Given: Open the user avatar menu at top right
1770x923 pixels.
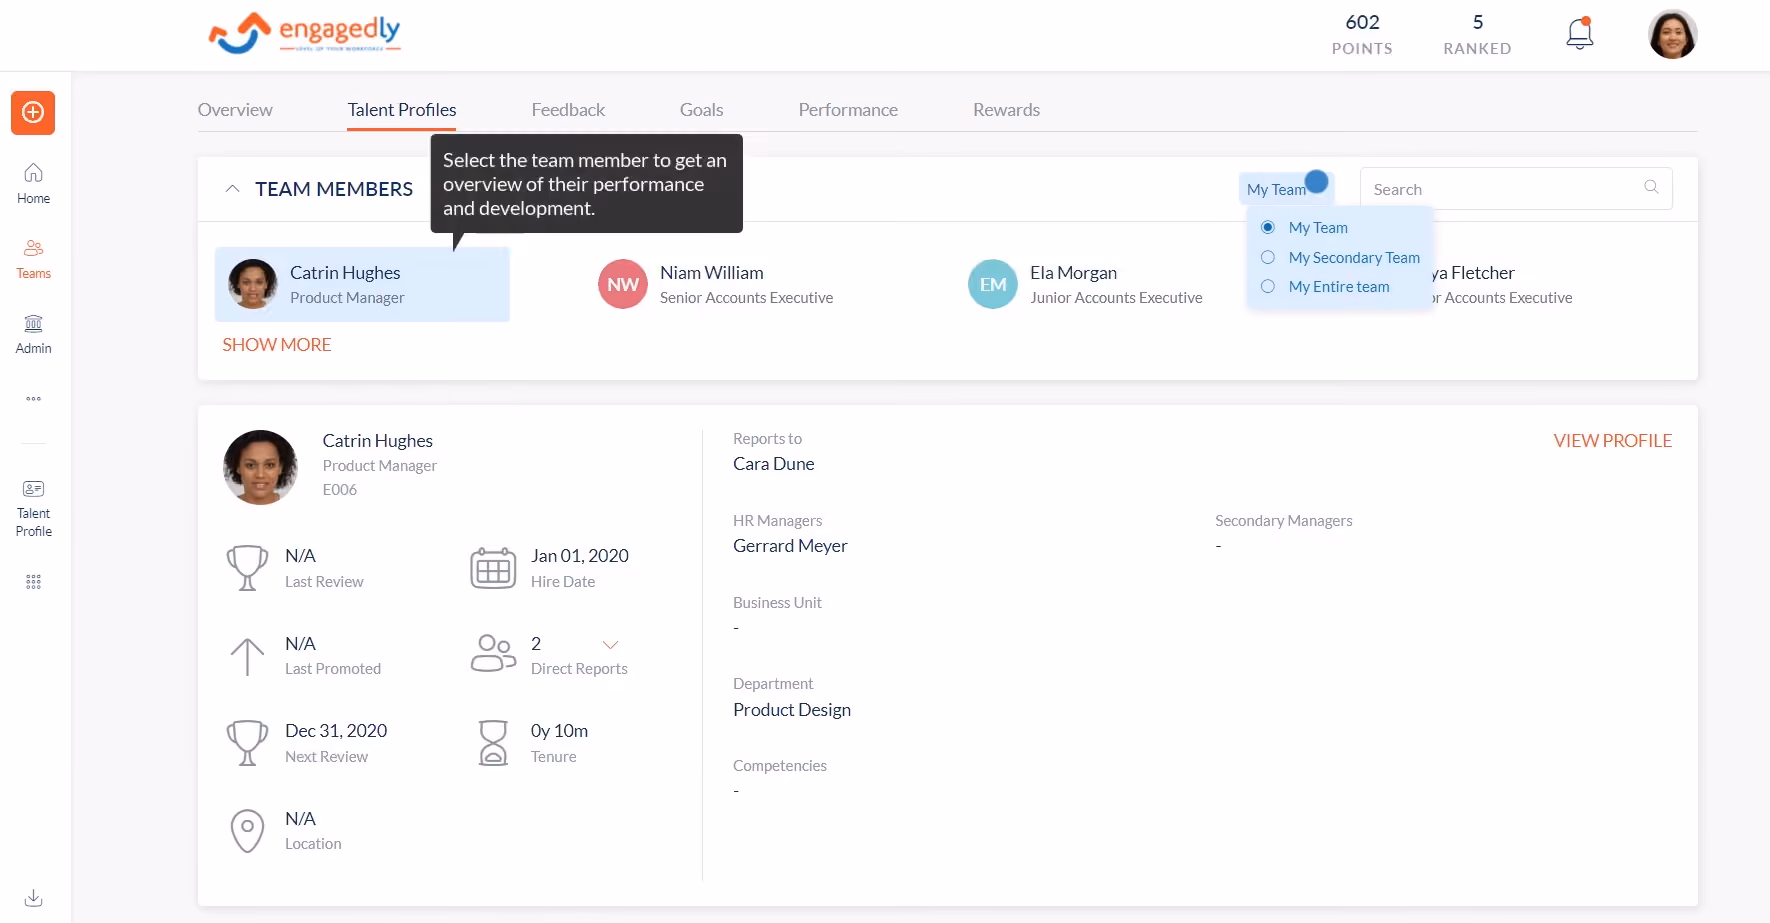Looking at the screenshot, I should point(1672,34).
